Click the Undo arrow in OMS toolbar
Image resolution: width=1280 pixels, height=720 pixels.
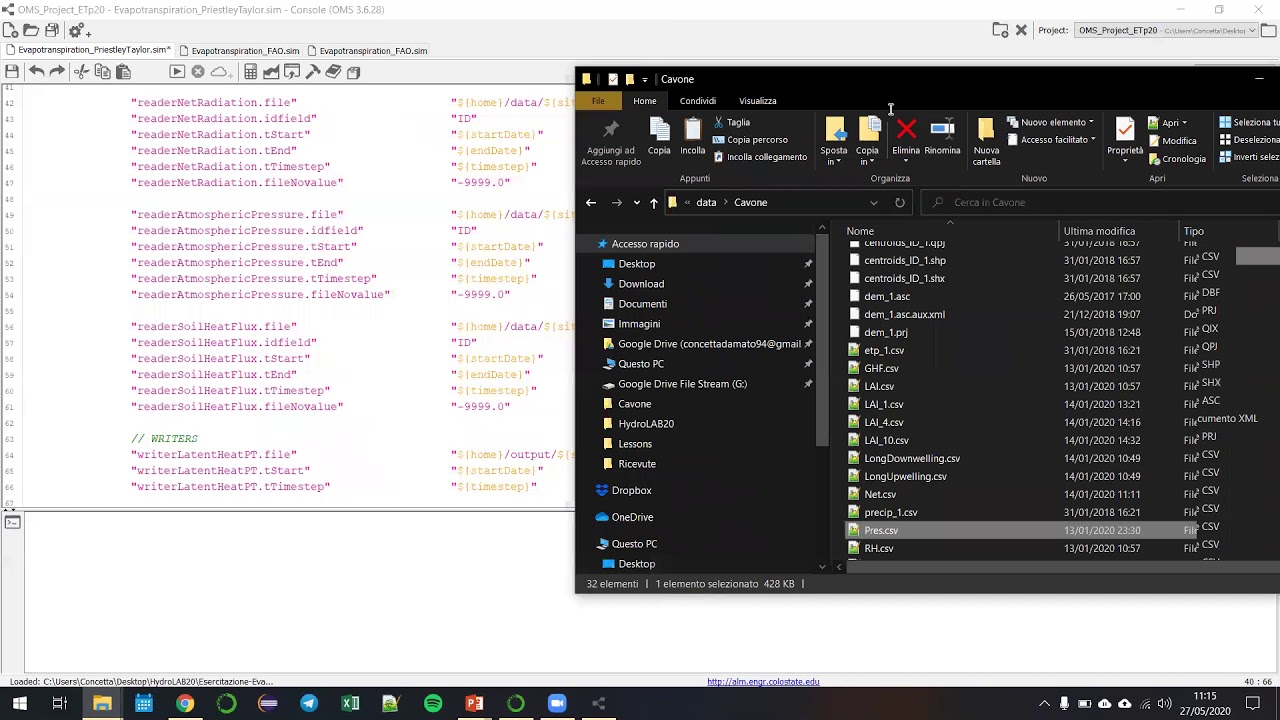[x=36, y=72]
